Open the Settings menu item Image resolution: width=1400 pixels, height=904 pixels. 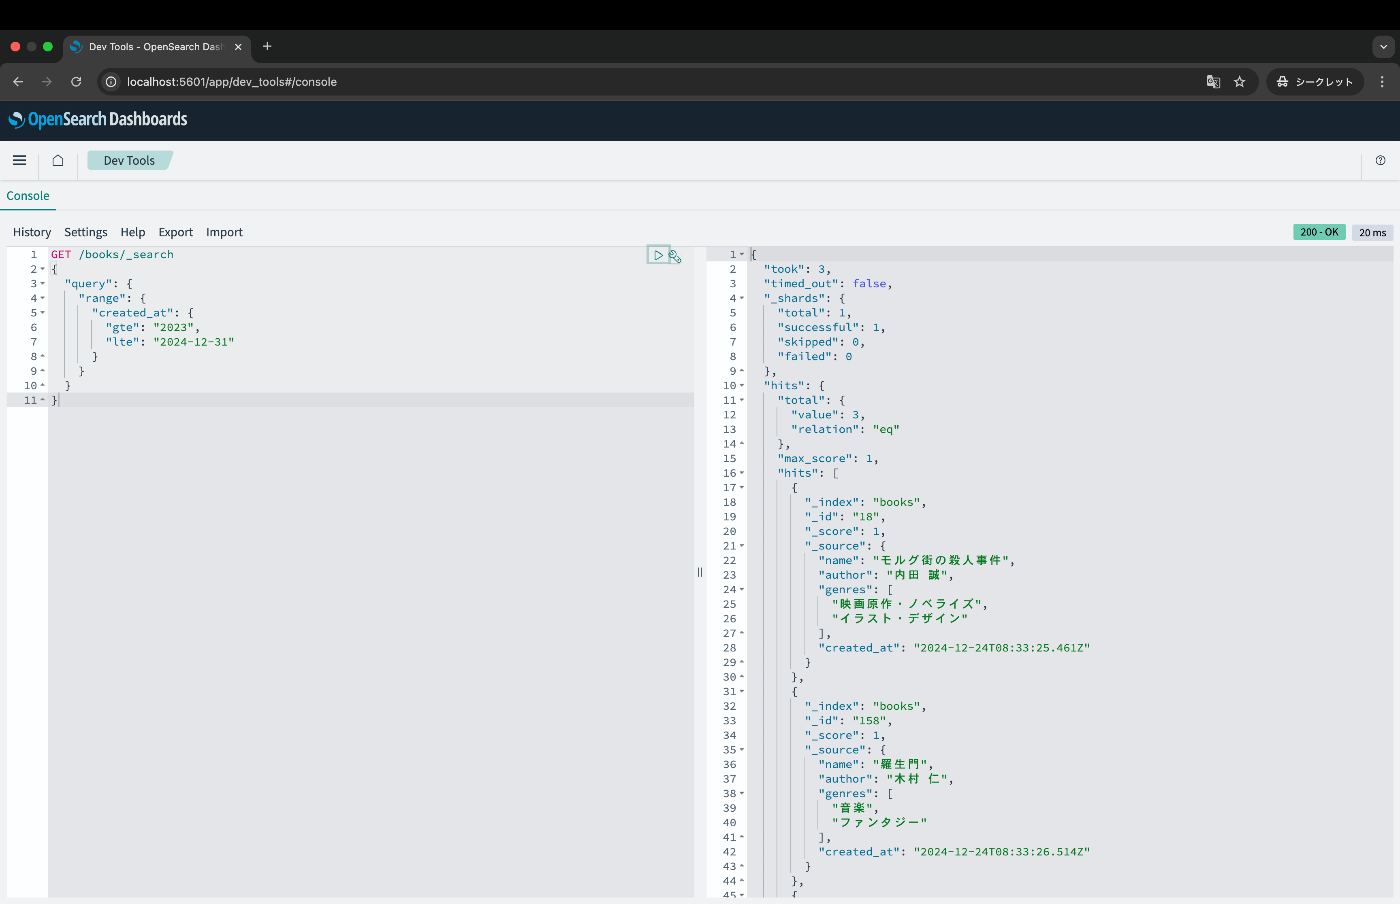pos(86,232)
